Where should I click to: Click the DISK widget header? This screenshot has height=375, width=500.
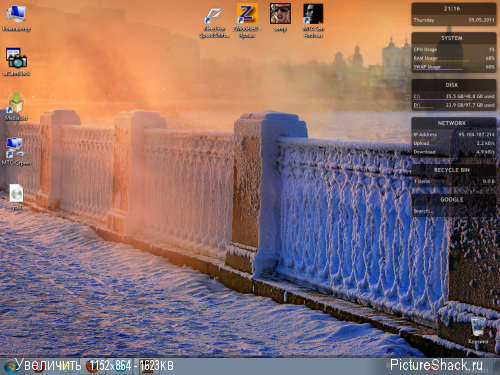[452, 85]
